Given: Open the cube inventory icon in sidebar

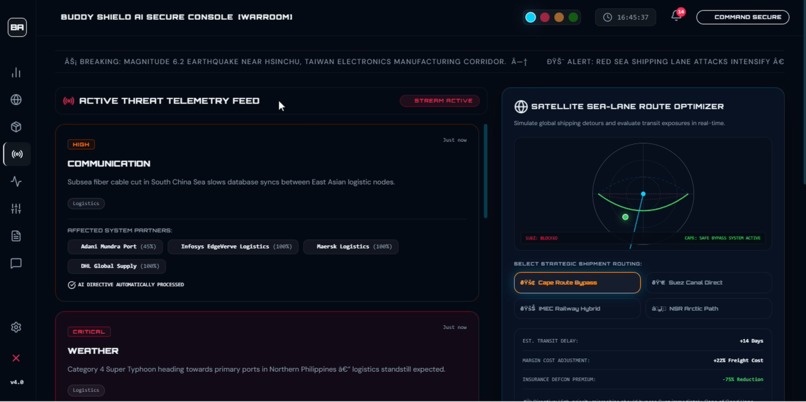Looking at the screenshot, I should (16, 127).
